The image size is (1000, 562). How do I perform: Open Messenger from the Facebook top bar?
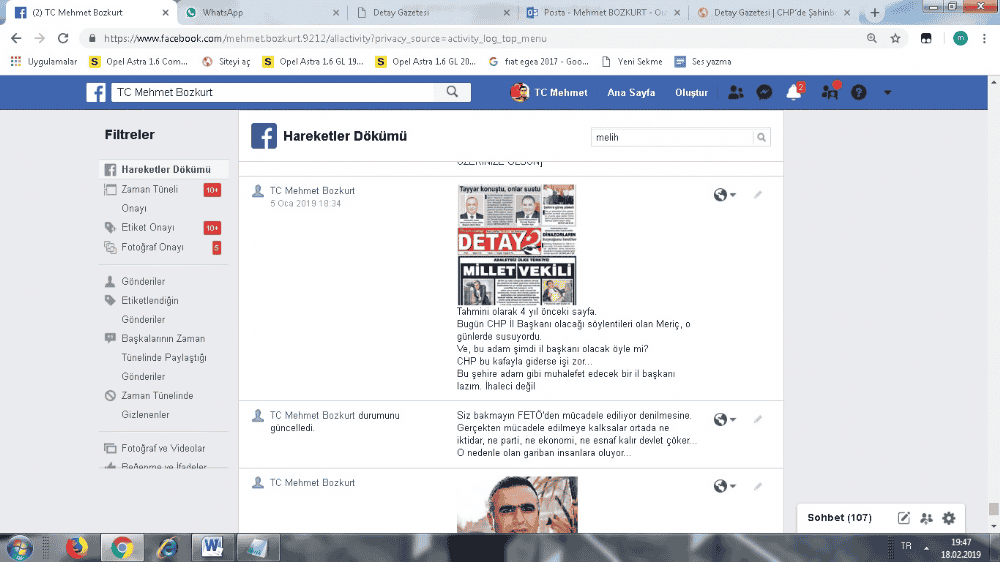764,92
